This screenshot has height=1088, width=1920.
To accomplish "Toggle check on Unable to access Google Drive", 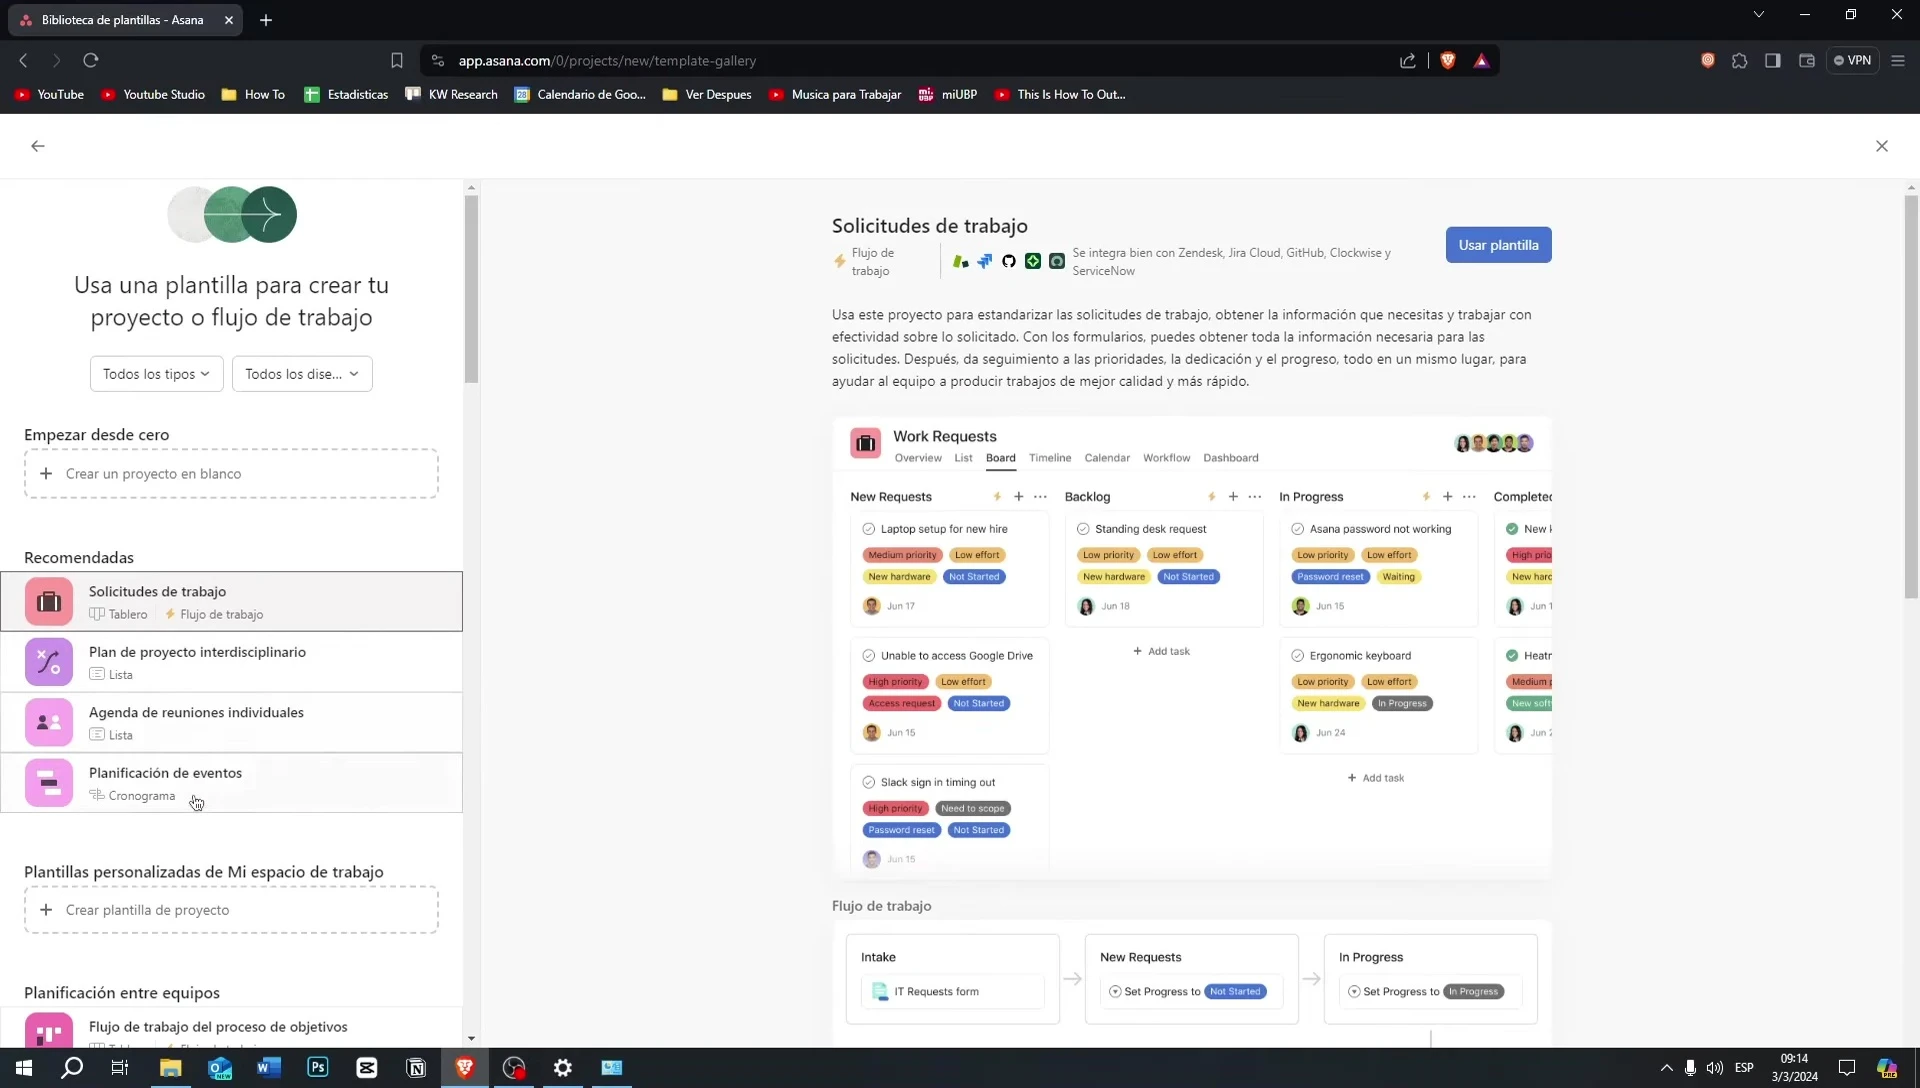I will tap(869, 656).
